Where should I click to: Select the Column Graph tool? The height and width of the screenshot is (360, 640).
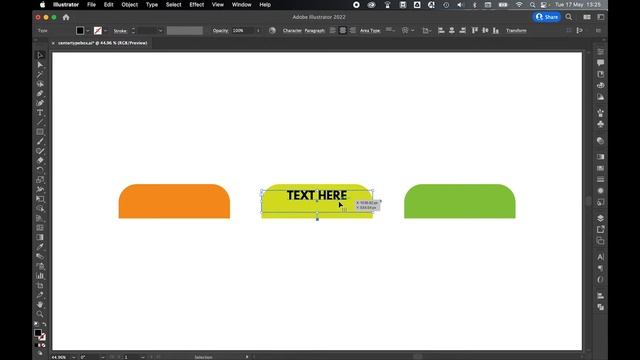pos(40,276)
